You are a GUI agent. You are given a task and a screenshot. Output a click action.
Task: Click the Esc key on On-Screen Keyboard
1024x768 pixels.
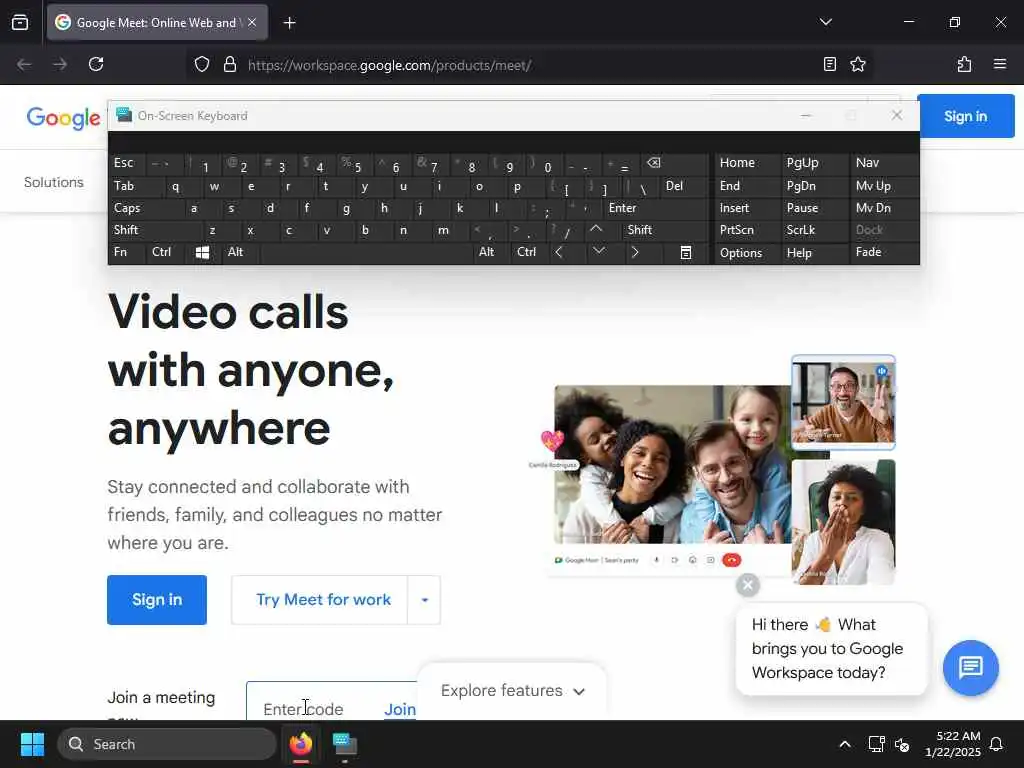click(127, 163)
